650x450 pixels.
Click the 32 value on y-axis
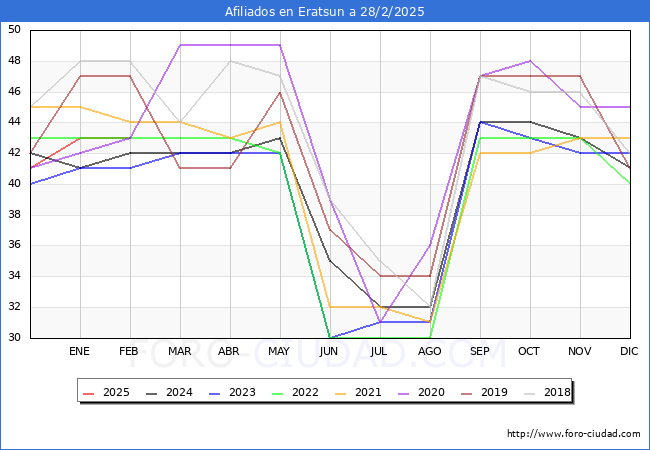(14, 307)
